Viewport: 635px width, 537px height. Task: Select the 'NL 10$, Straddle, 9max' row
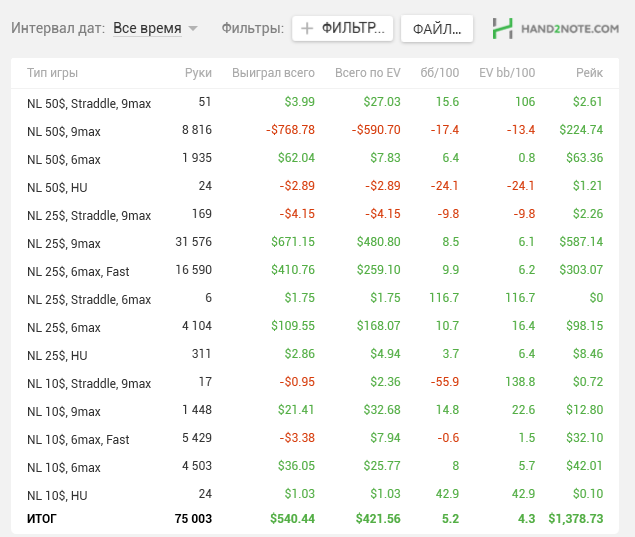(x=315, y=382)
